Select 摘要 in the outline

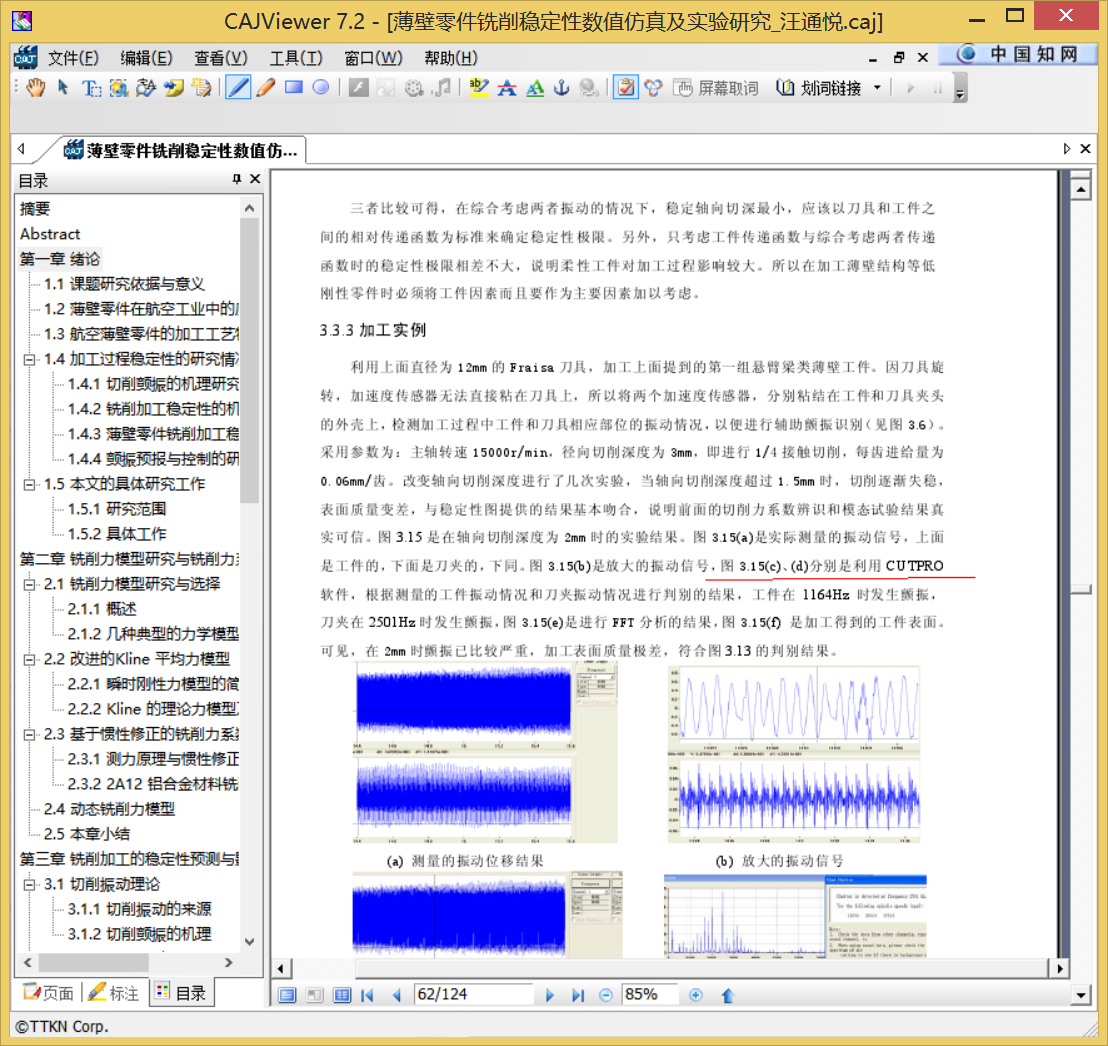(x=35, y=208)
